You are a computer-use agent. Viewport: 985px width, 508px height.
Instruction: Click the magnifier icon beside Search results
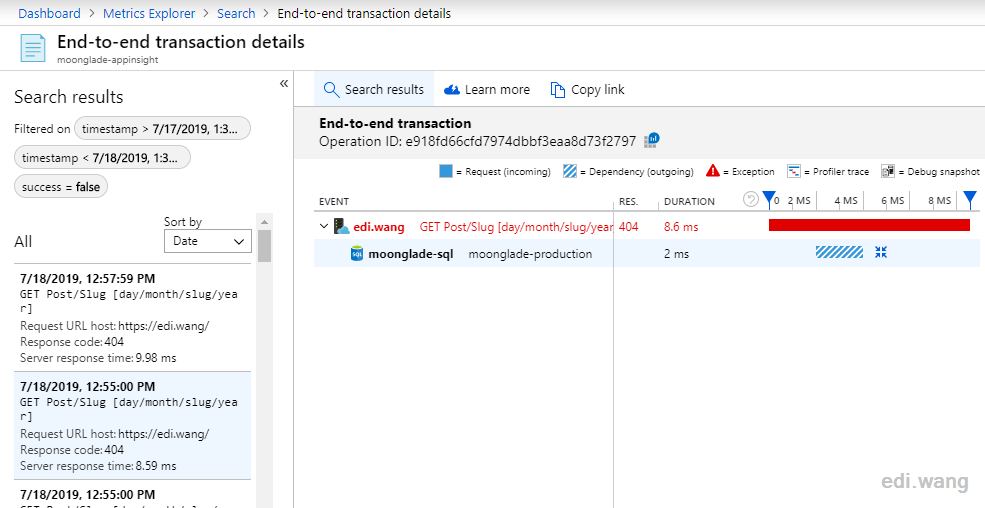click(x=331, y=90)
